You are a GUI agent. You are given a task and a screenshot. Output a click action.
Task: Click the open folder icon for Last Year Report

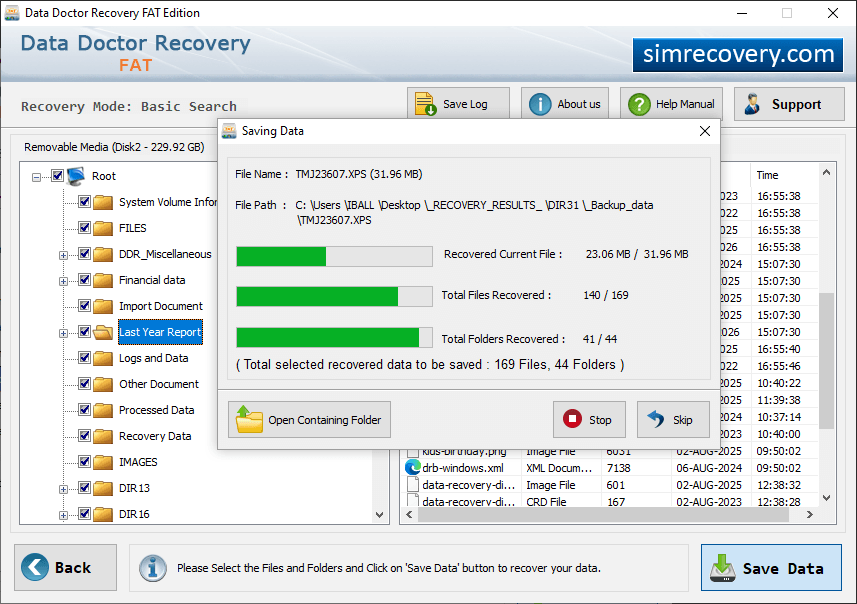point(103,332)
